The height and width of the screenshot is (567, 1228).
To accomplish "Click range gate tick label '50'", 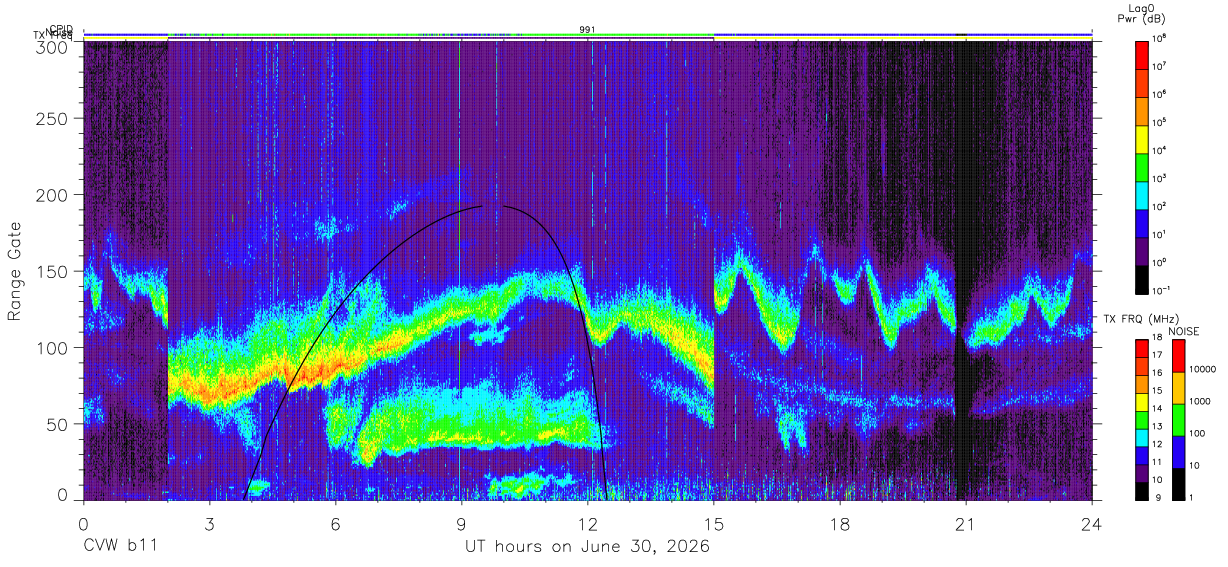I will 56,423.
